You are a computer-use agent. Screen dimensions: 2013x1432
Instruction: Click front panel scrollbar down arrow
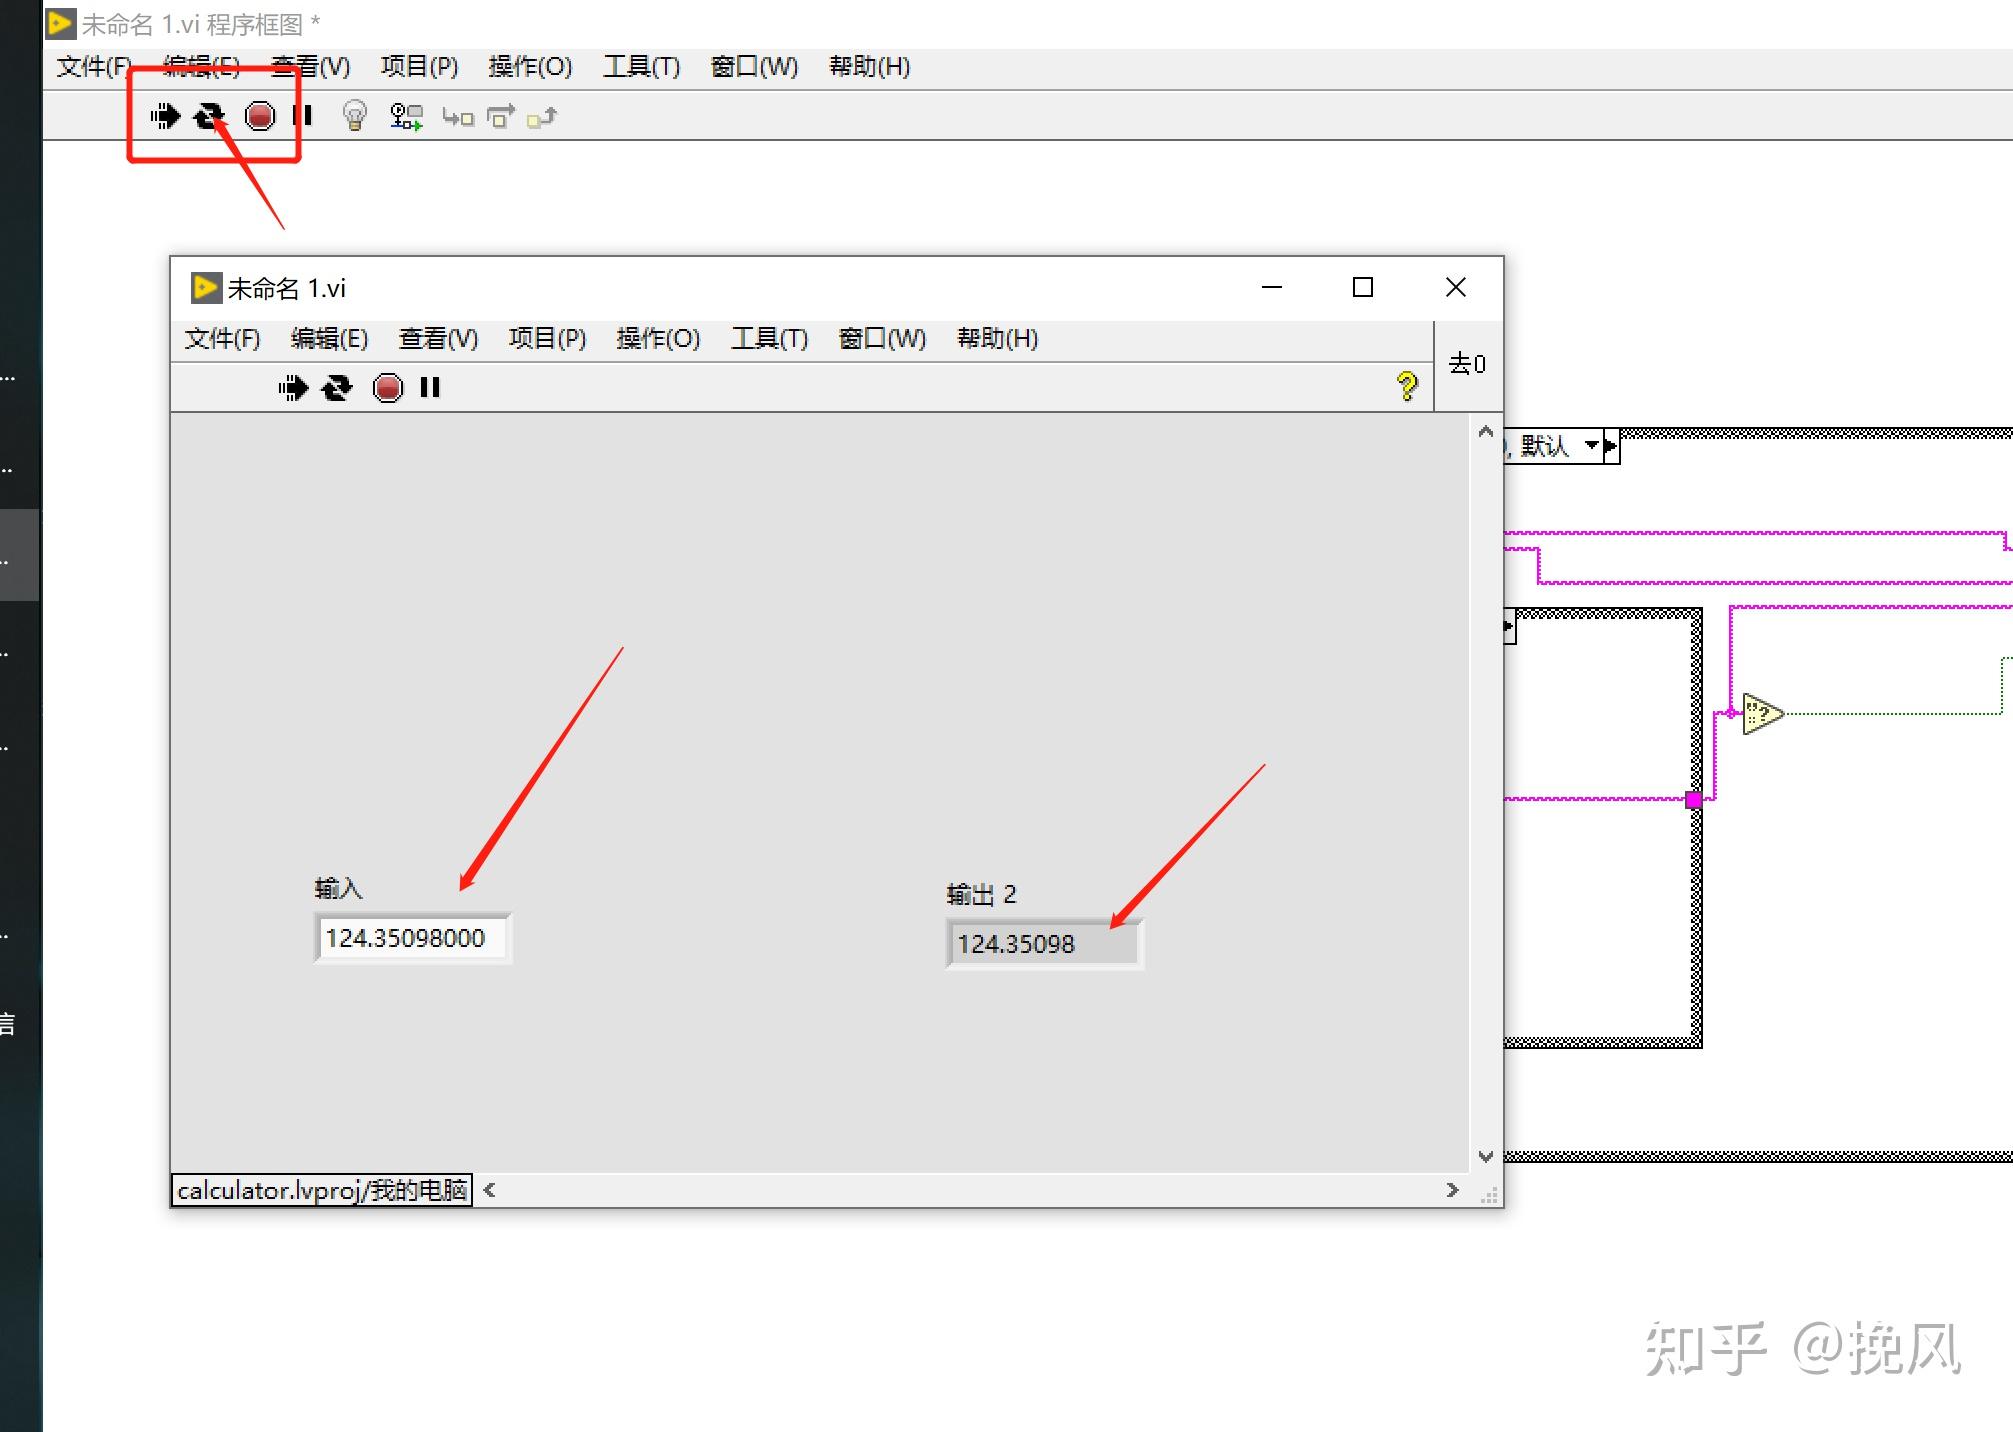coord(1485,1156)
